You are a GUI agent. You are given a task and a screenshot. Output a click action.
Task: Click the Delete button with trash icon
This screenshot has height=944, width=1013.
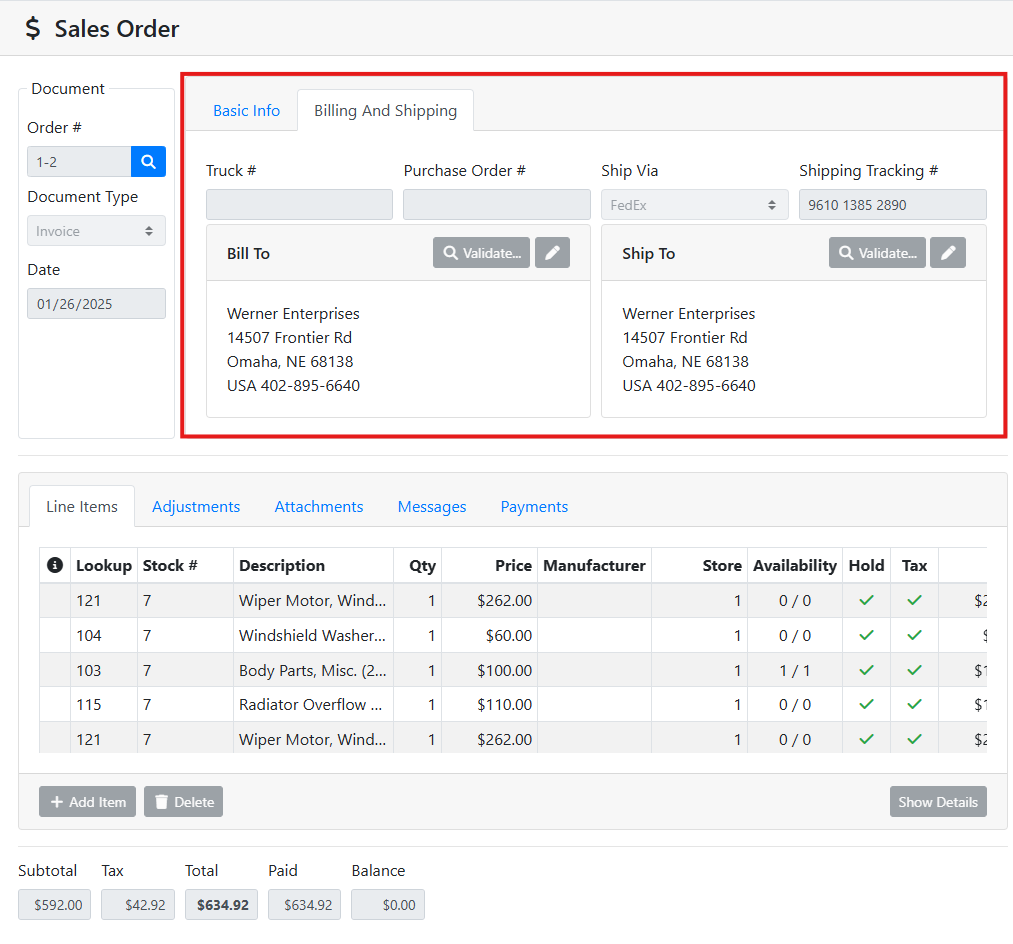pyautogui.click(x=183, y=802)
